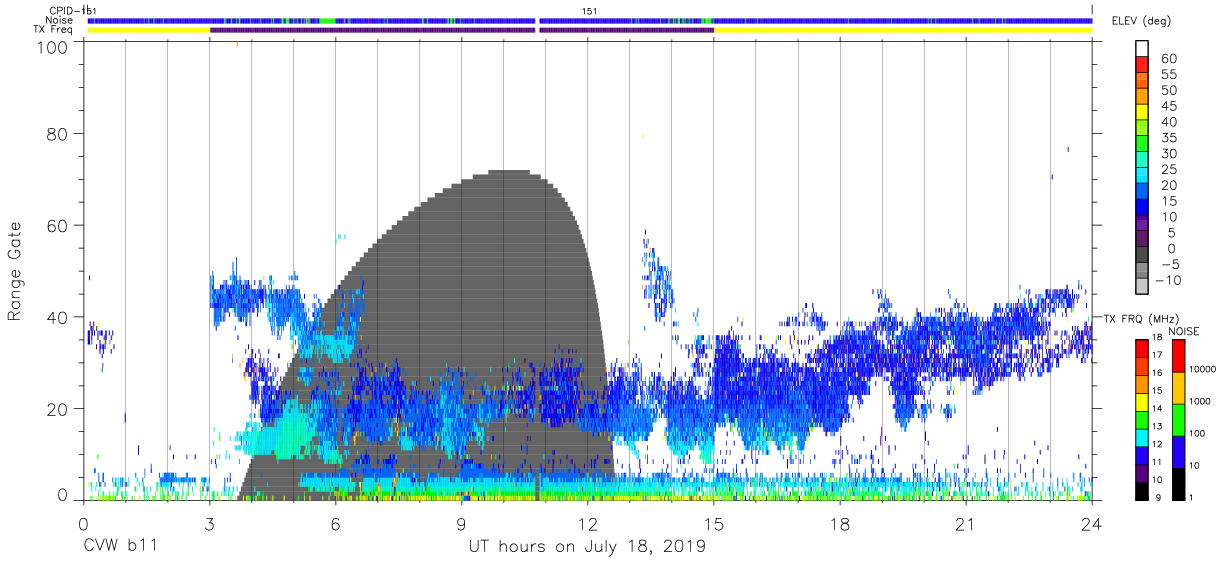
Task: Click the 'Range Gate' y-axis title
Action: tap(15, 272)
